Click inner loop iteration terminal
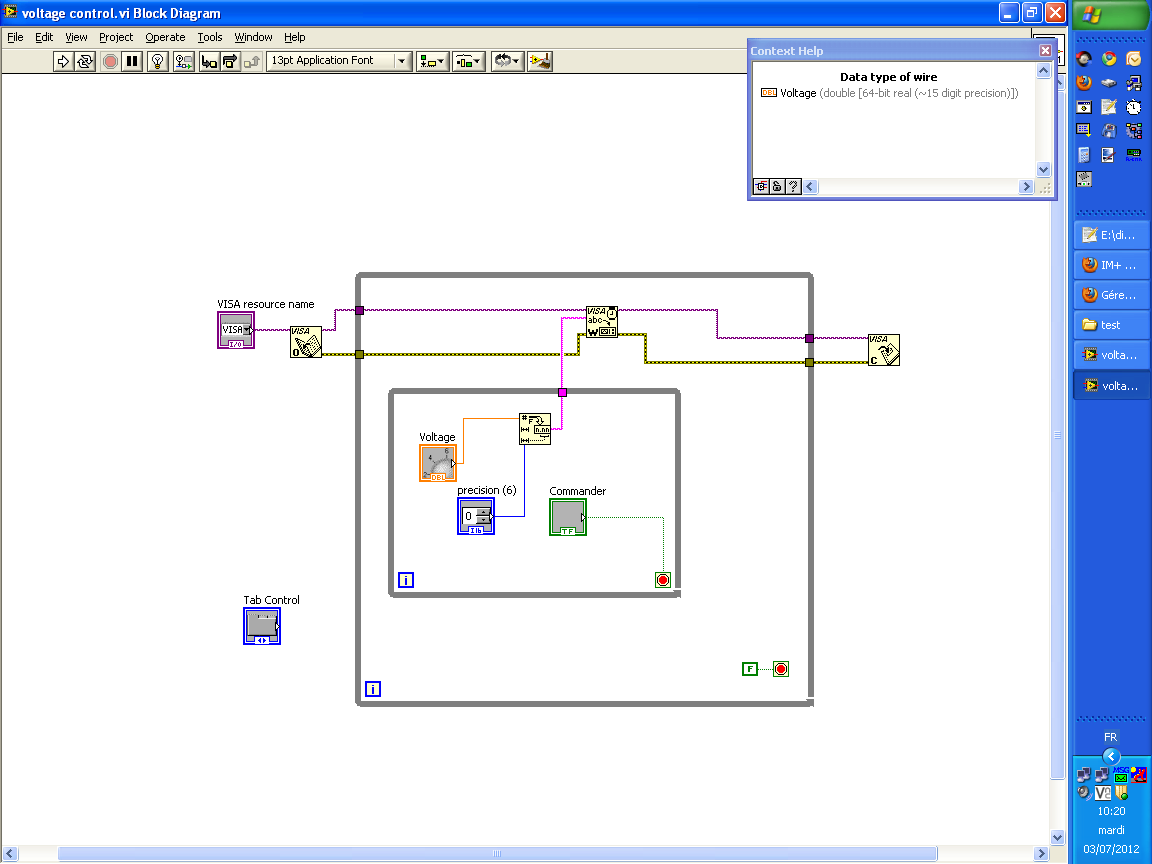The image size is (1152, 864). click(x=406, y=580)
